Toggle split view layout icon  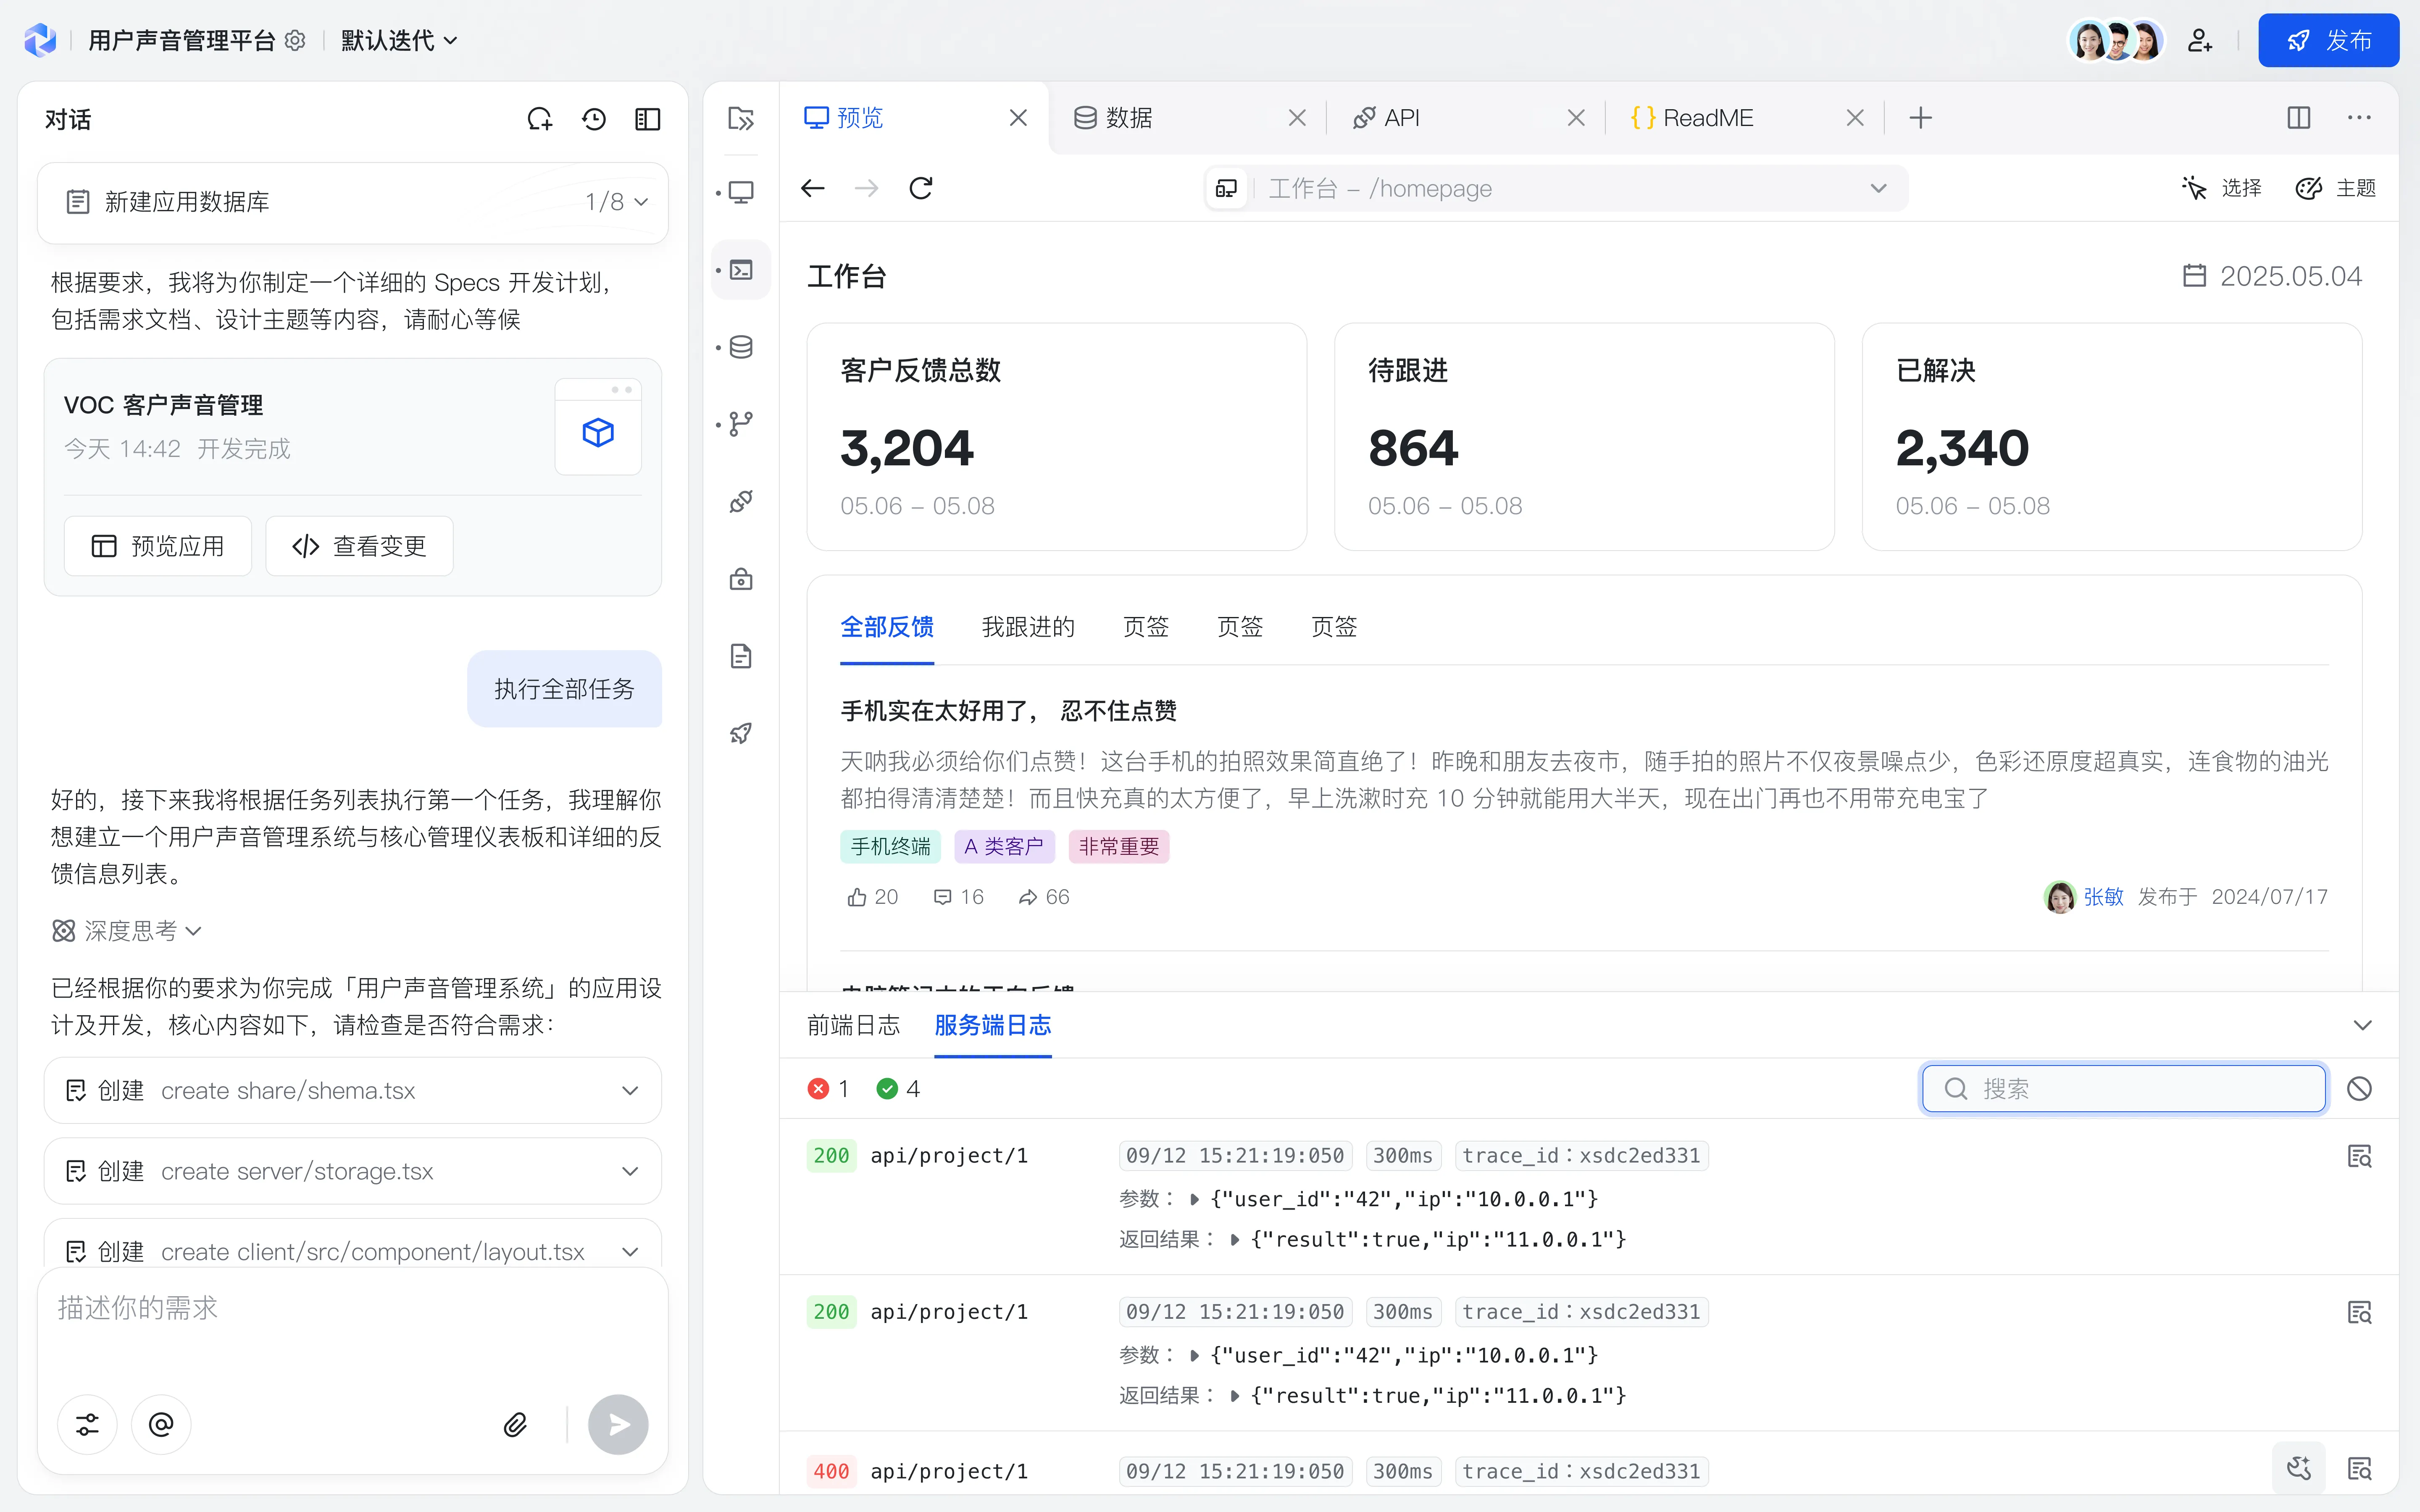coord(2299,118)
